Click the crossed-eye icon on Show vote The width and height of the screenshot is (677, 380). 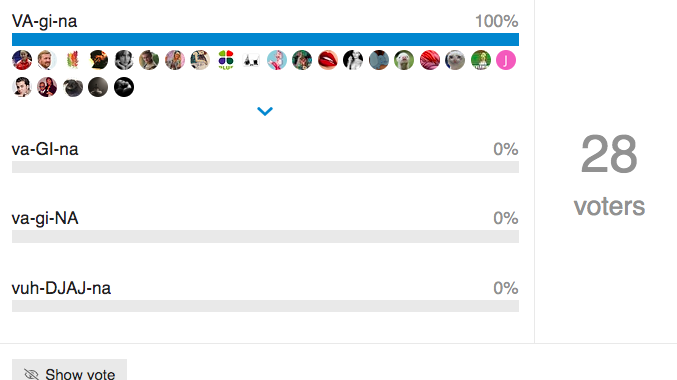click(x=32, y=374)
